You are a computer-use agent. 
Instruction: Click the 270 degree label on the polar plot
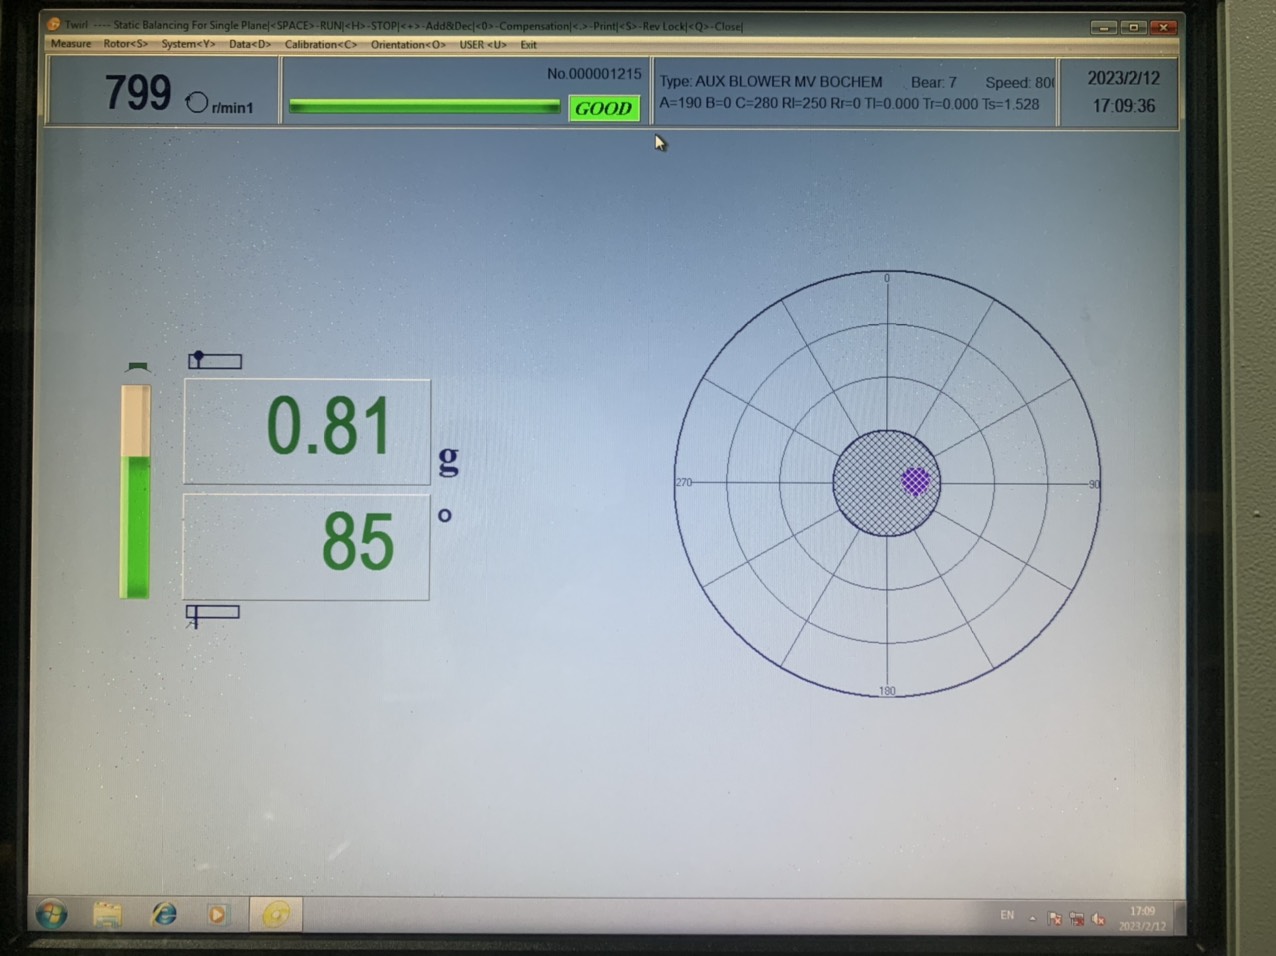[x=684, y=482]
